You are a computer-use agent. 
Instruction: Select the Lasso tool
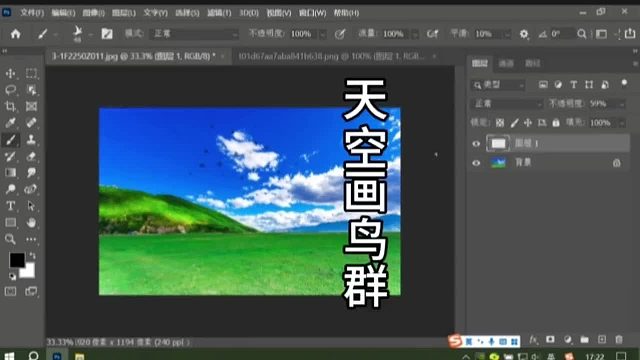pyautogui.click(x=10, y=90)
